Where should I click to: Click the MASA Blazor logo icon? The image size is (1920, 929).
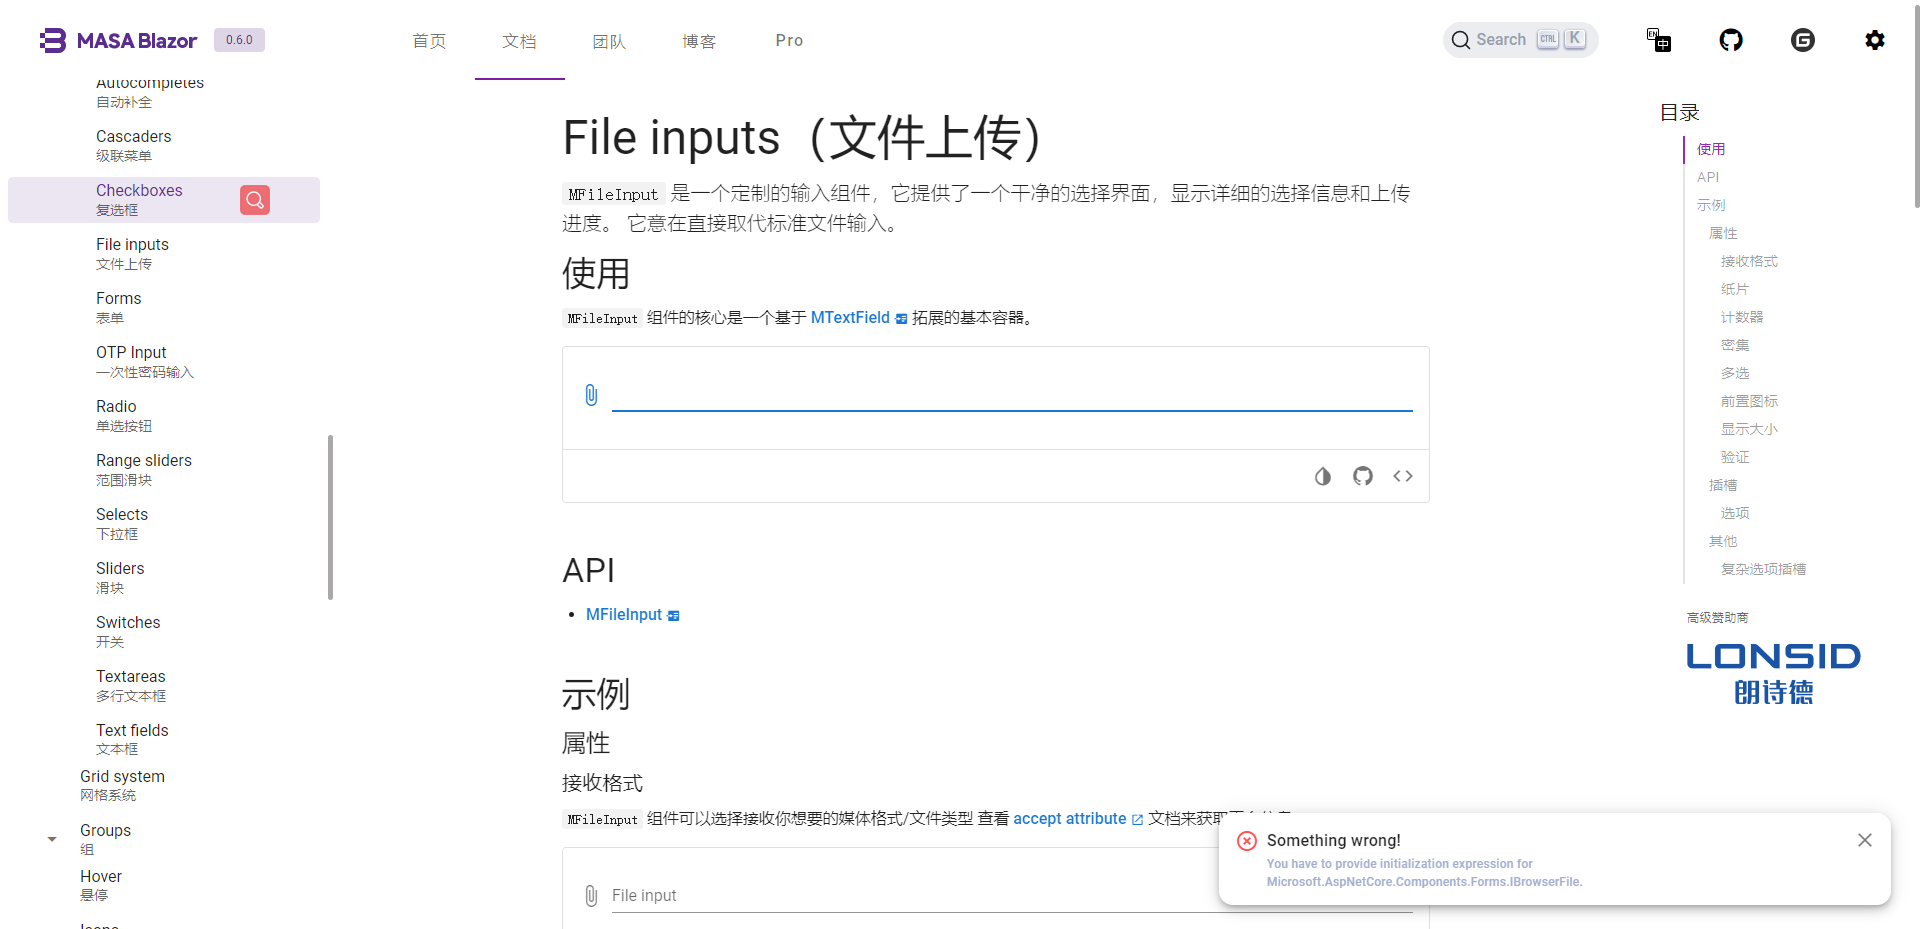coord(51,40)
